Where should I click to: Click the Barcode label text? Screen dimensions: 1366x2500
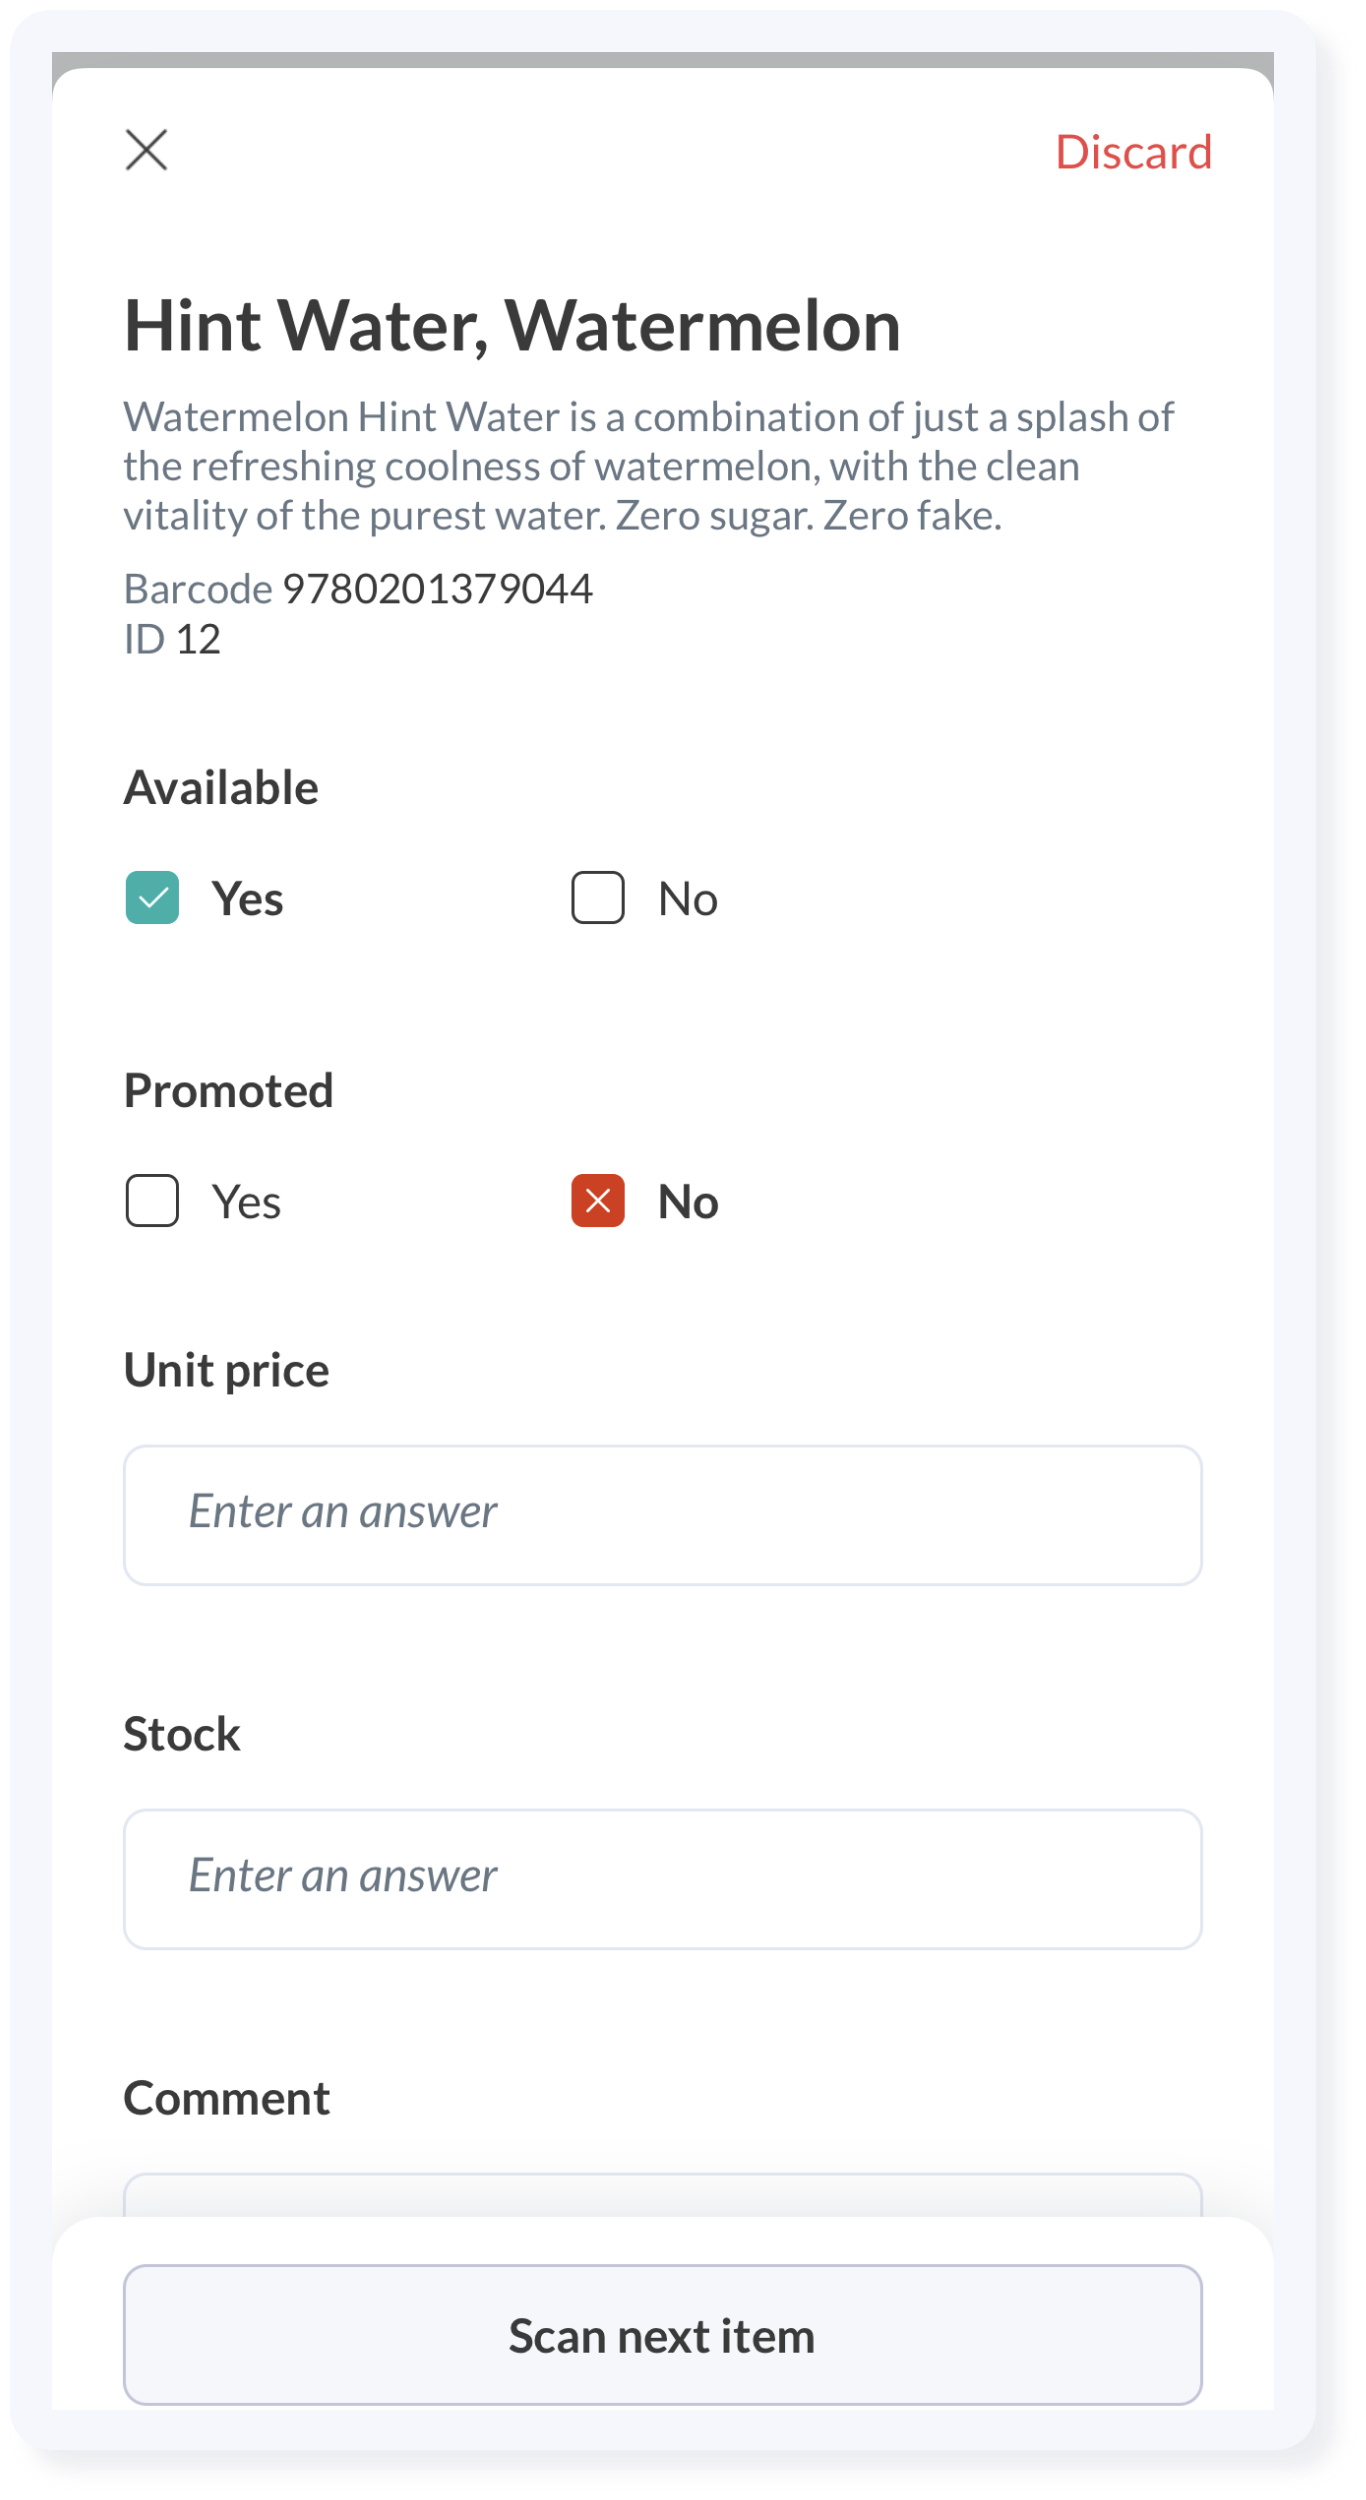(x=197, y=589)
